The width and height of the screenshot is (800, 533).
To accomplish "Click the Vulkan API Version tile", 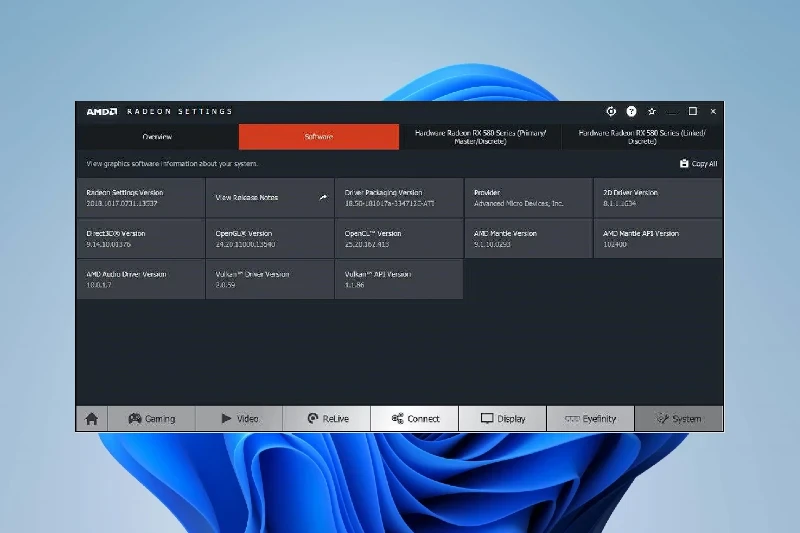I will [399, 279].
